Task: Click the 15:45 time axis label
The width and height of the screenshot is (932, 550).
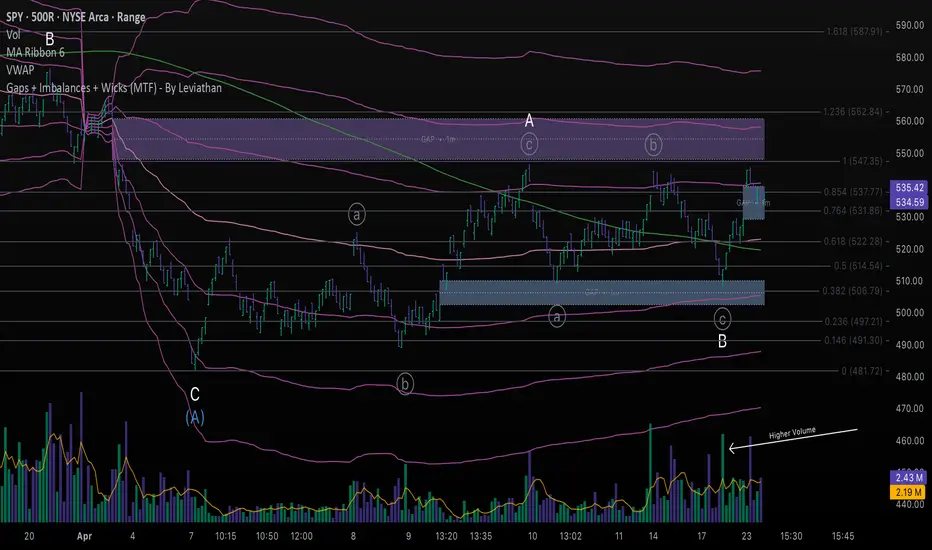Action: (x=843, y=536)
